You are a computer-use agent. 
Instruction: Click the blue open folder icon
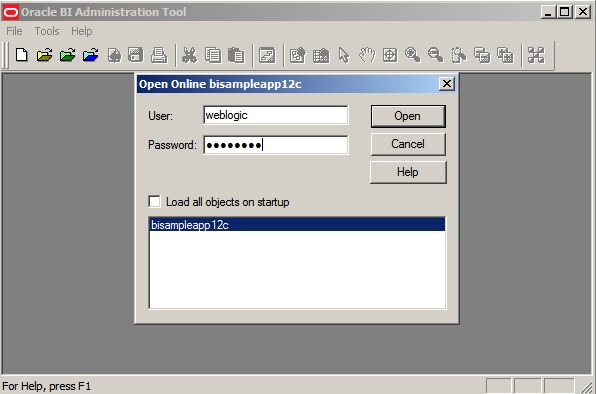pyautogui.click(x=90, y=55)
